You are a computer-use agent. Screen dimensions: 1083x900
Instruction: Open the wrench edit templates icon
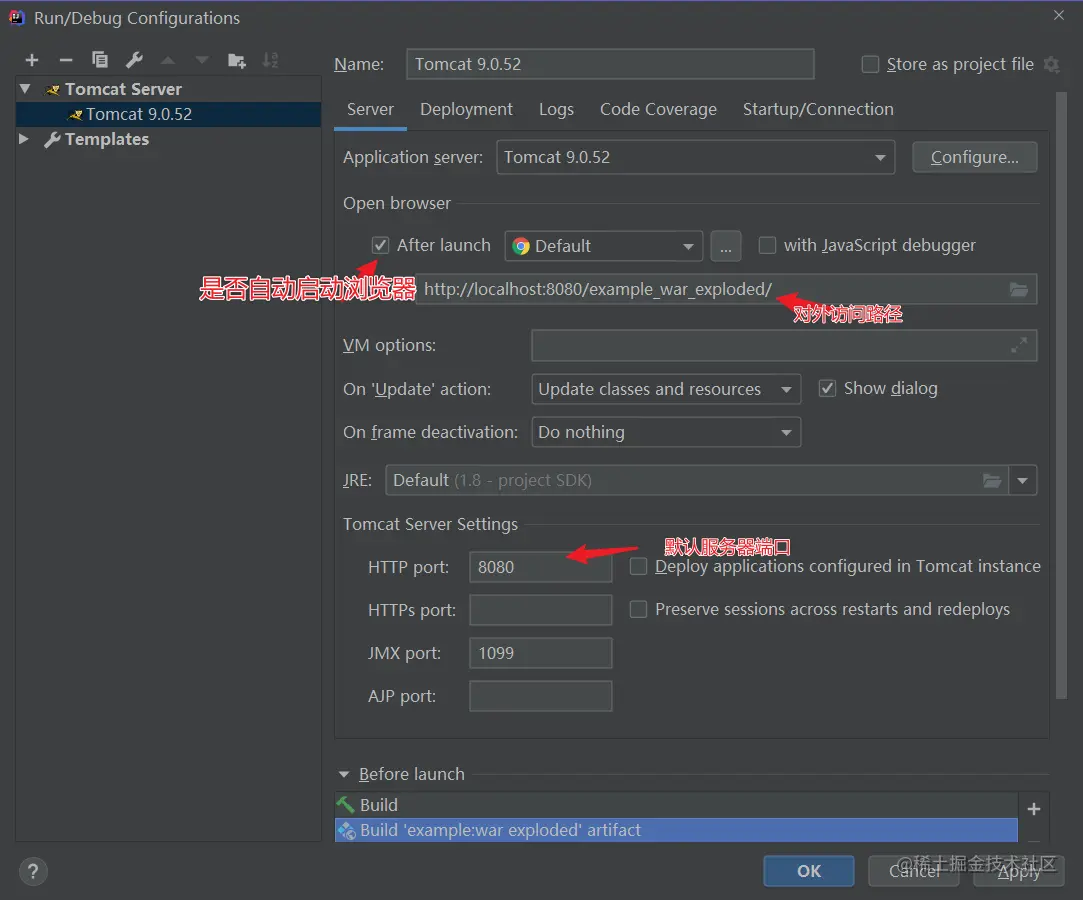[134, 60]
